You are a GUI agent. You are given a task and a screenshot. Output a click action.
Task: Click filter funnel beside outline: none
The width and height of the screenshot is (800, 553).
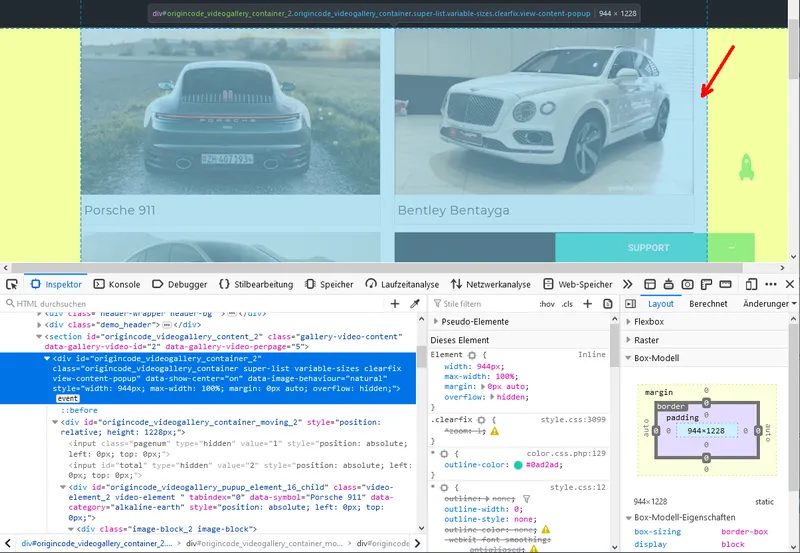pyautogui.click(x=527, y=498)
